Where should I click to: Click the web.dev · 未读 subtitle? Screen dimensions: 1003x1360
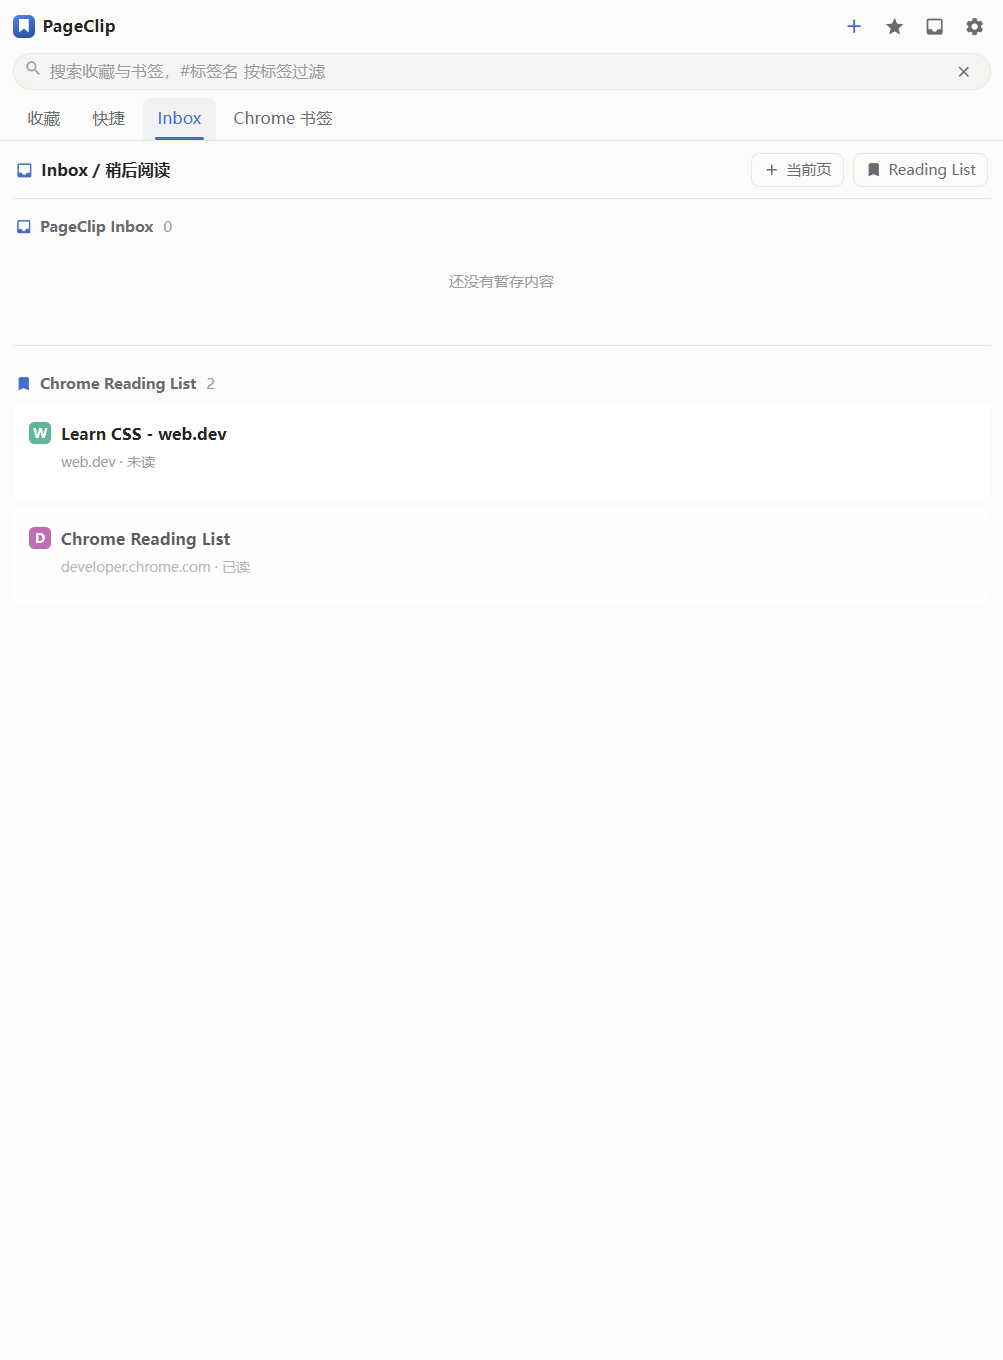click(x=108, y=462)
